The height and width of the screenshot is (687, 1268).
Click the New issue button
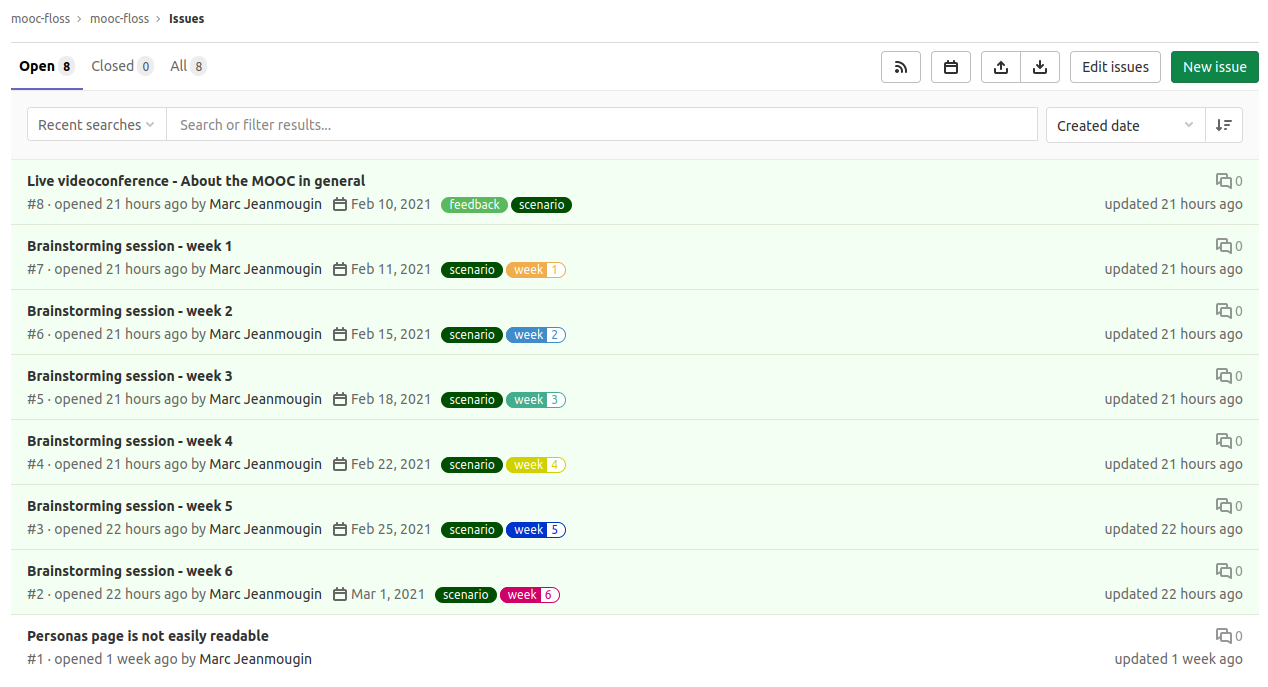tap(1214, 67)
